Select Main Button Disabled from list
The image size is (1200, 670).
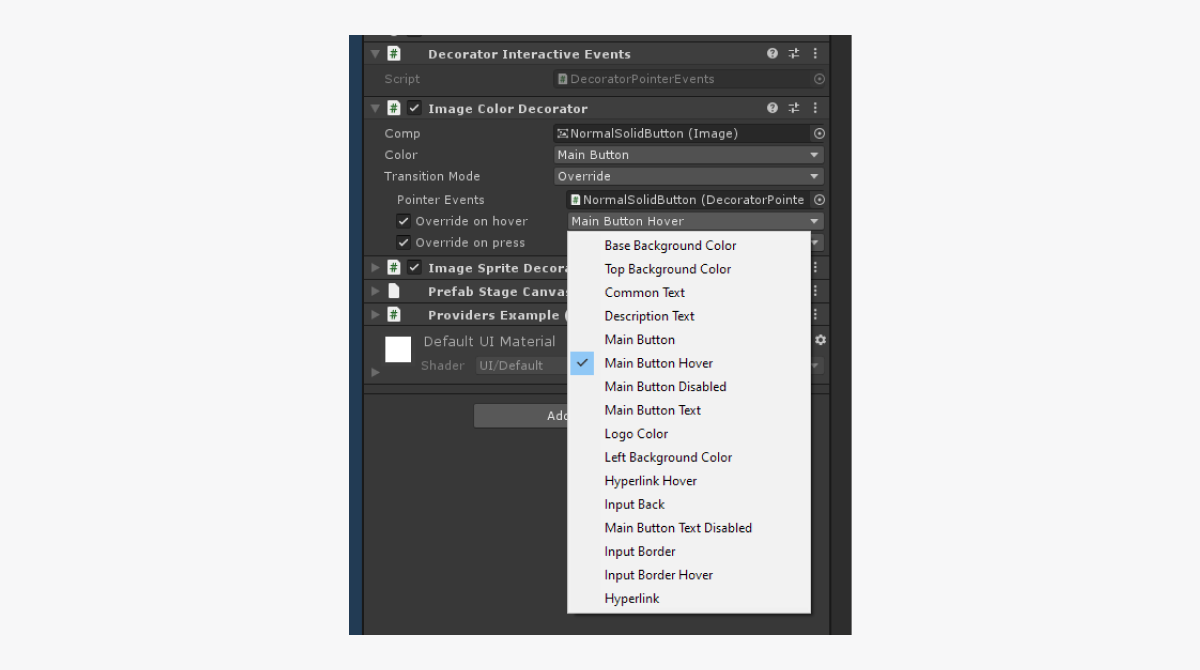[665, 387]
